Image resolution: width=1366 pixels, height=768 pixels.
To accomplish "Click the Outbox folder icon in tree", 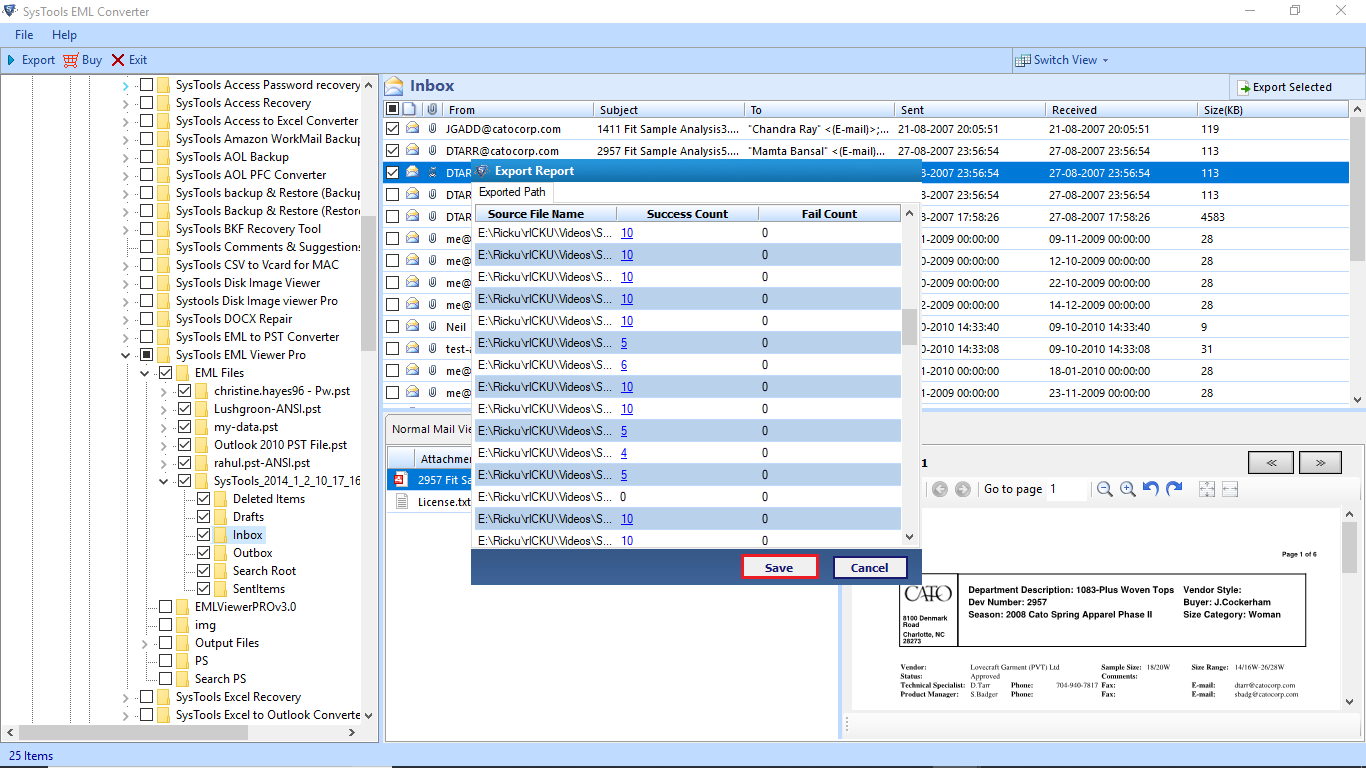I will [x=220, y=553].
